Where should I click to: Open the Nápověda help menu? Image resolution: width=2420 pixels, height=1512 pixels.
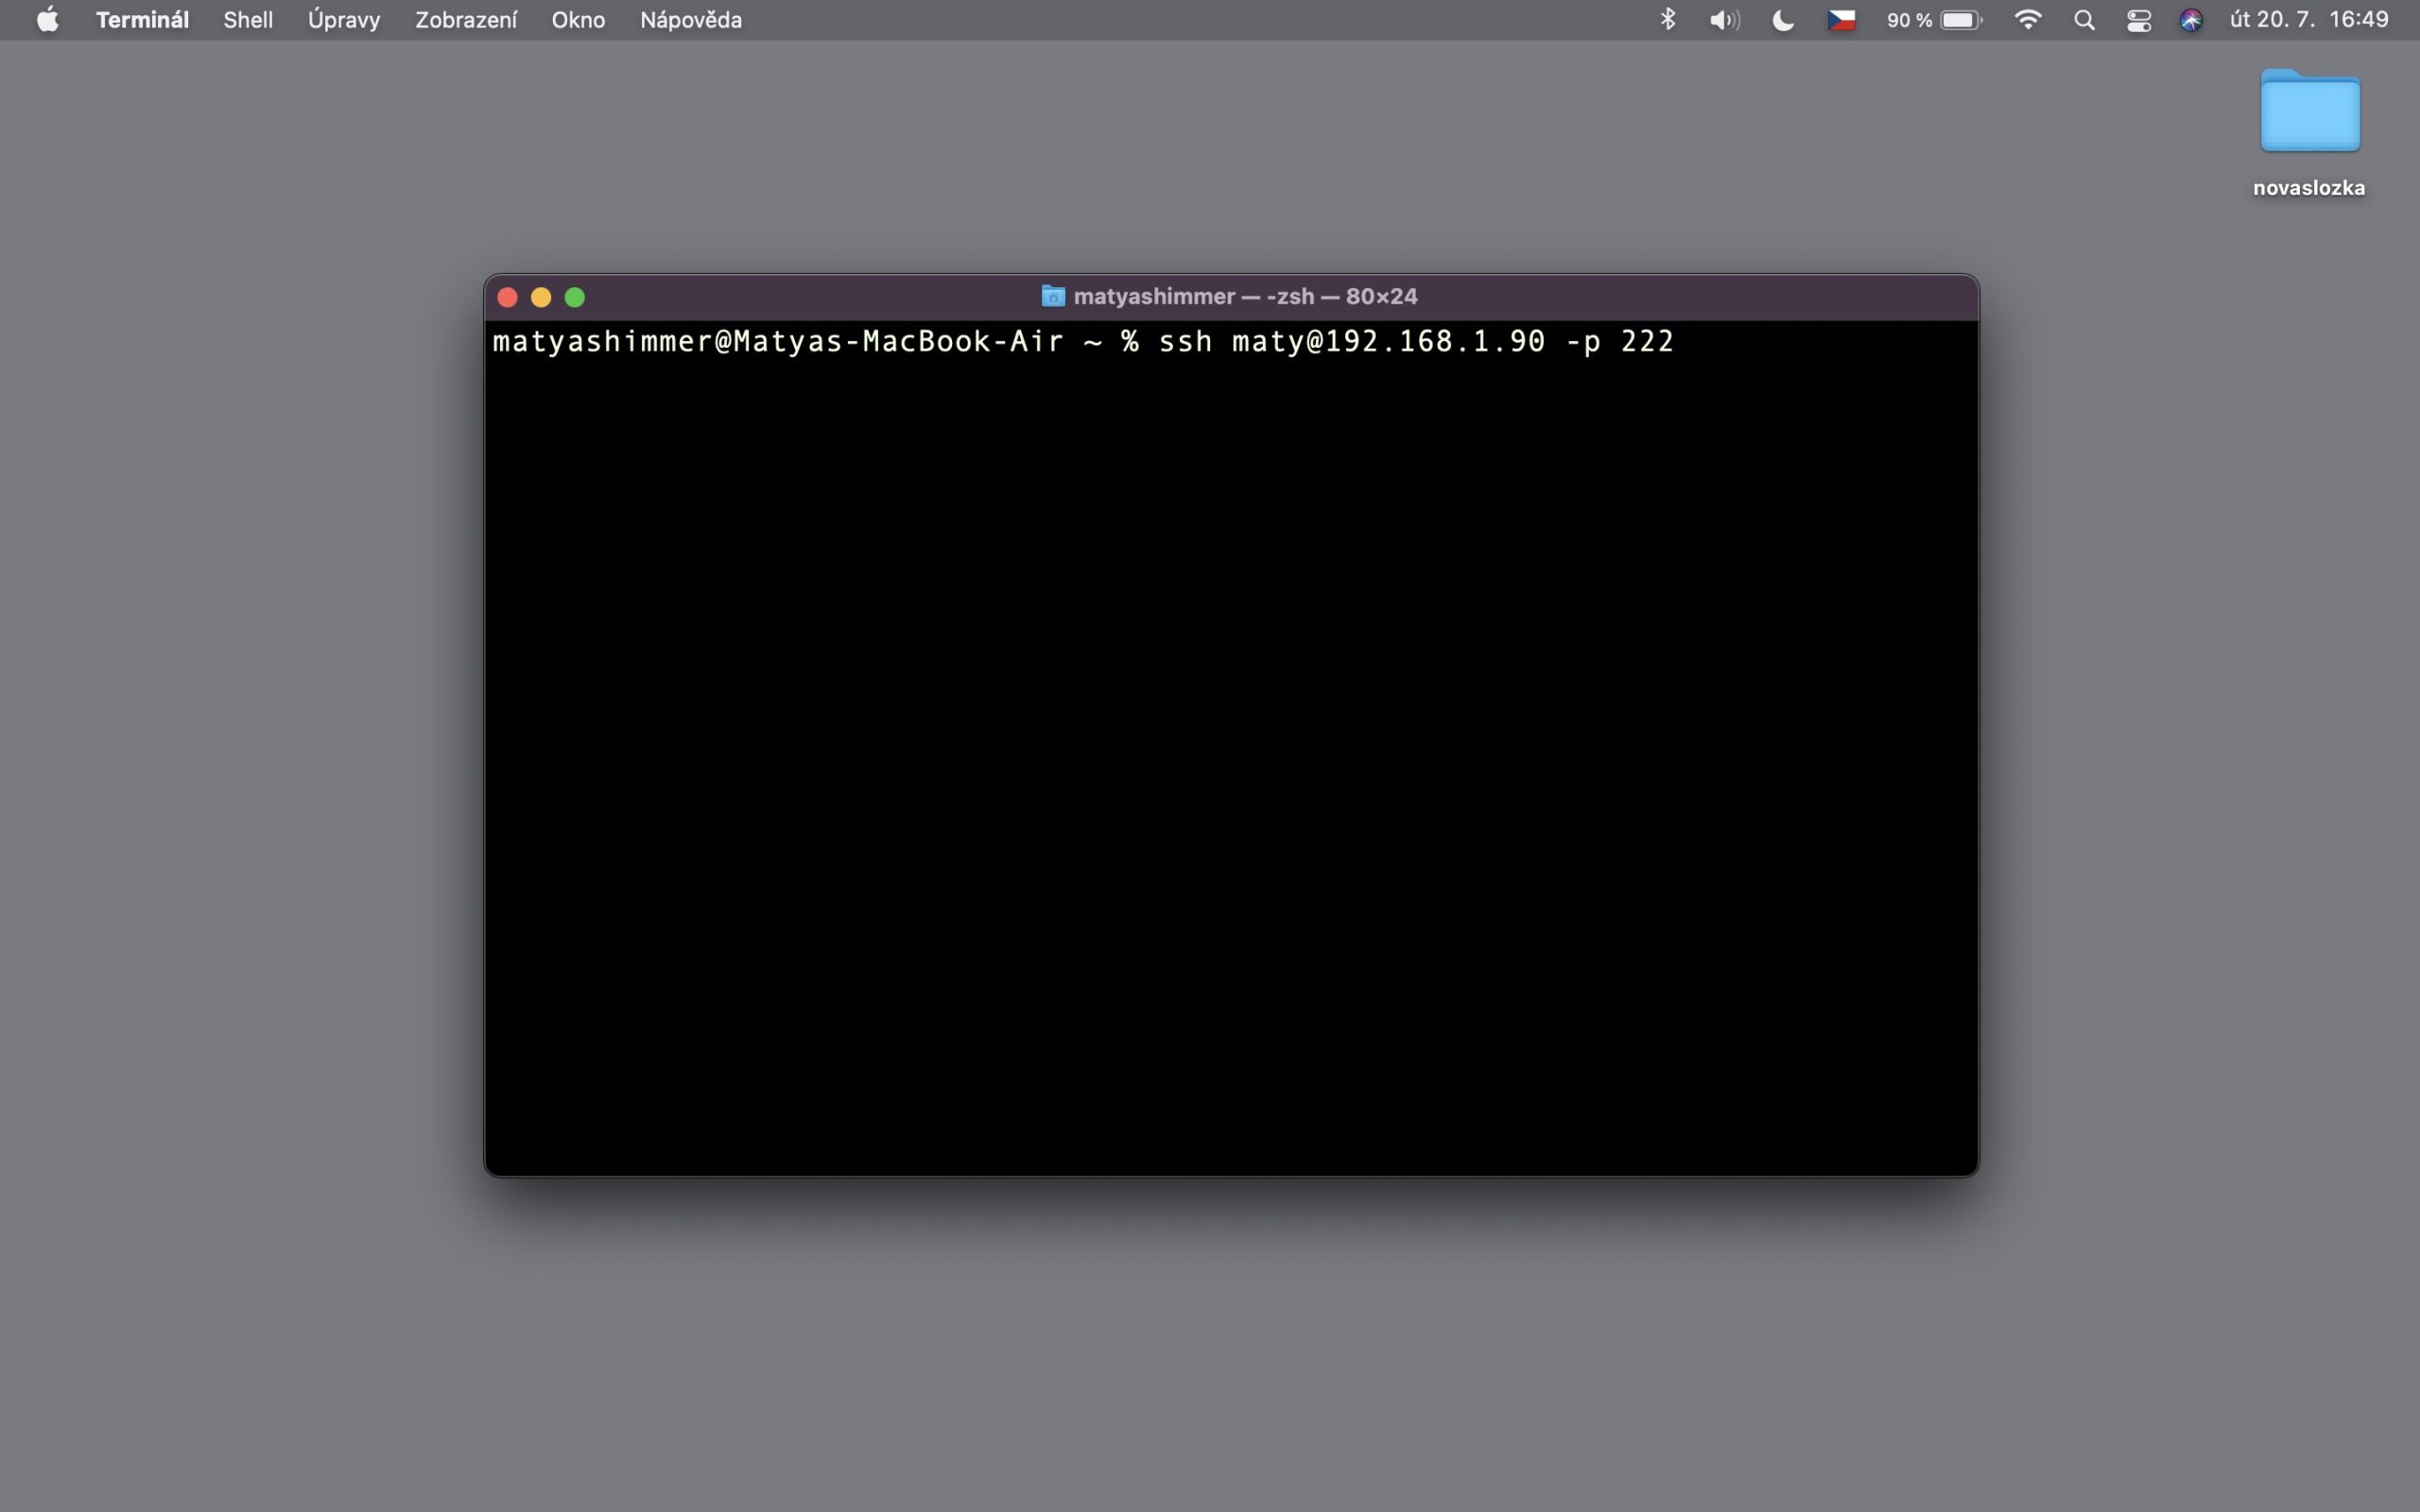(690, 20)
